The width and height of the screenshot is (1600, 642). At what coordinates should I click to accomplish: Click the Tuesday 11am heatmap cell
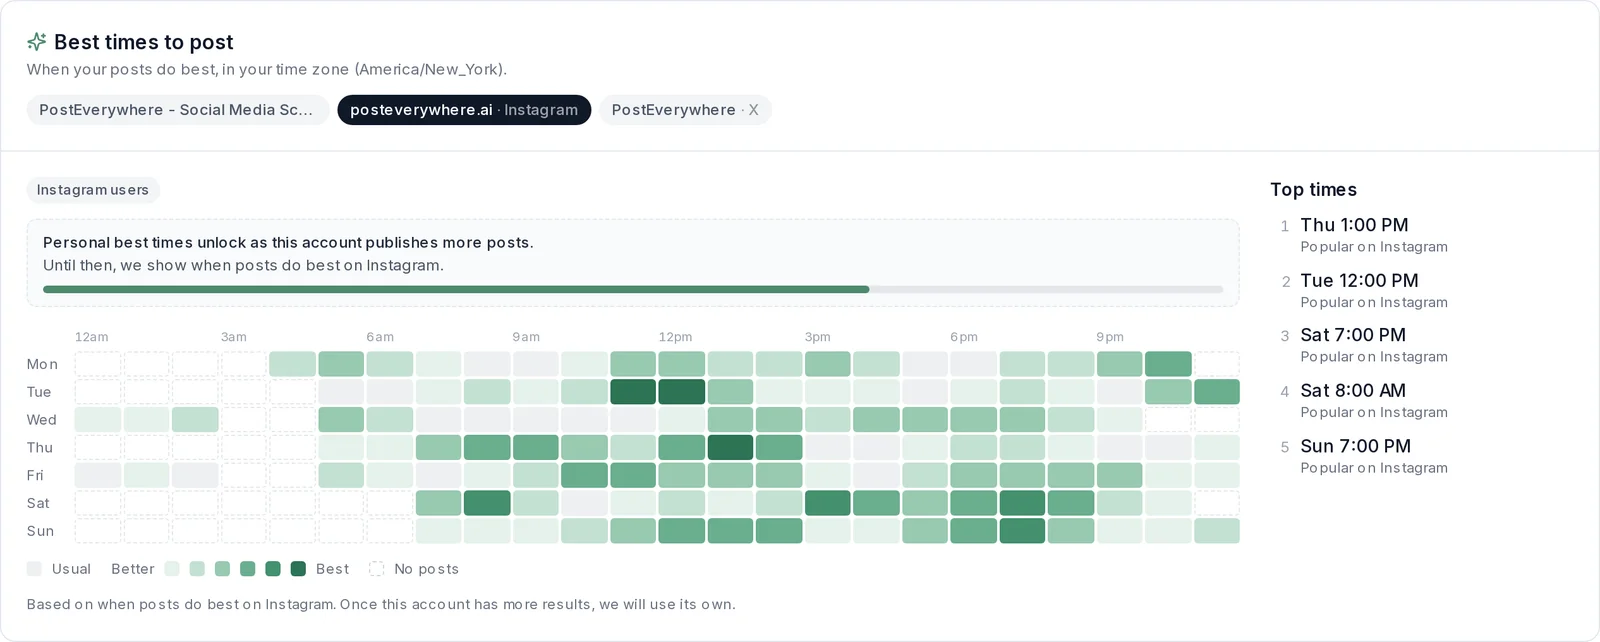[633, 392]
